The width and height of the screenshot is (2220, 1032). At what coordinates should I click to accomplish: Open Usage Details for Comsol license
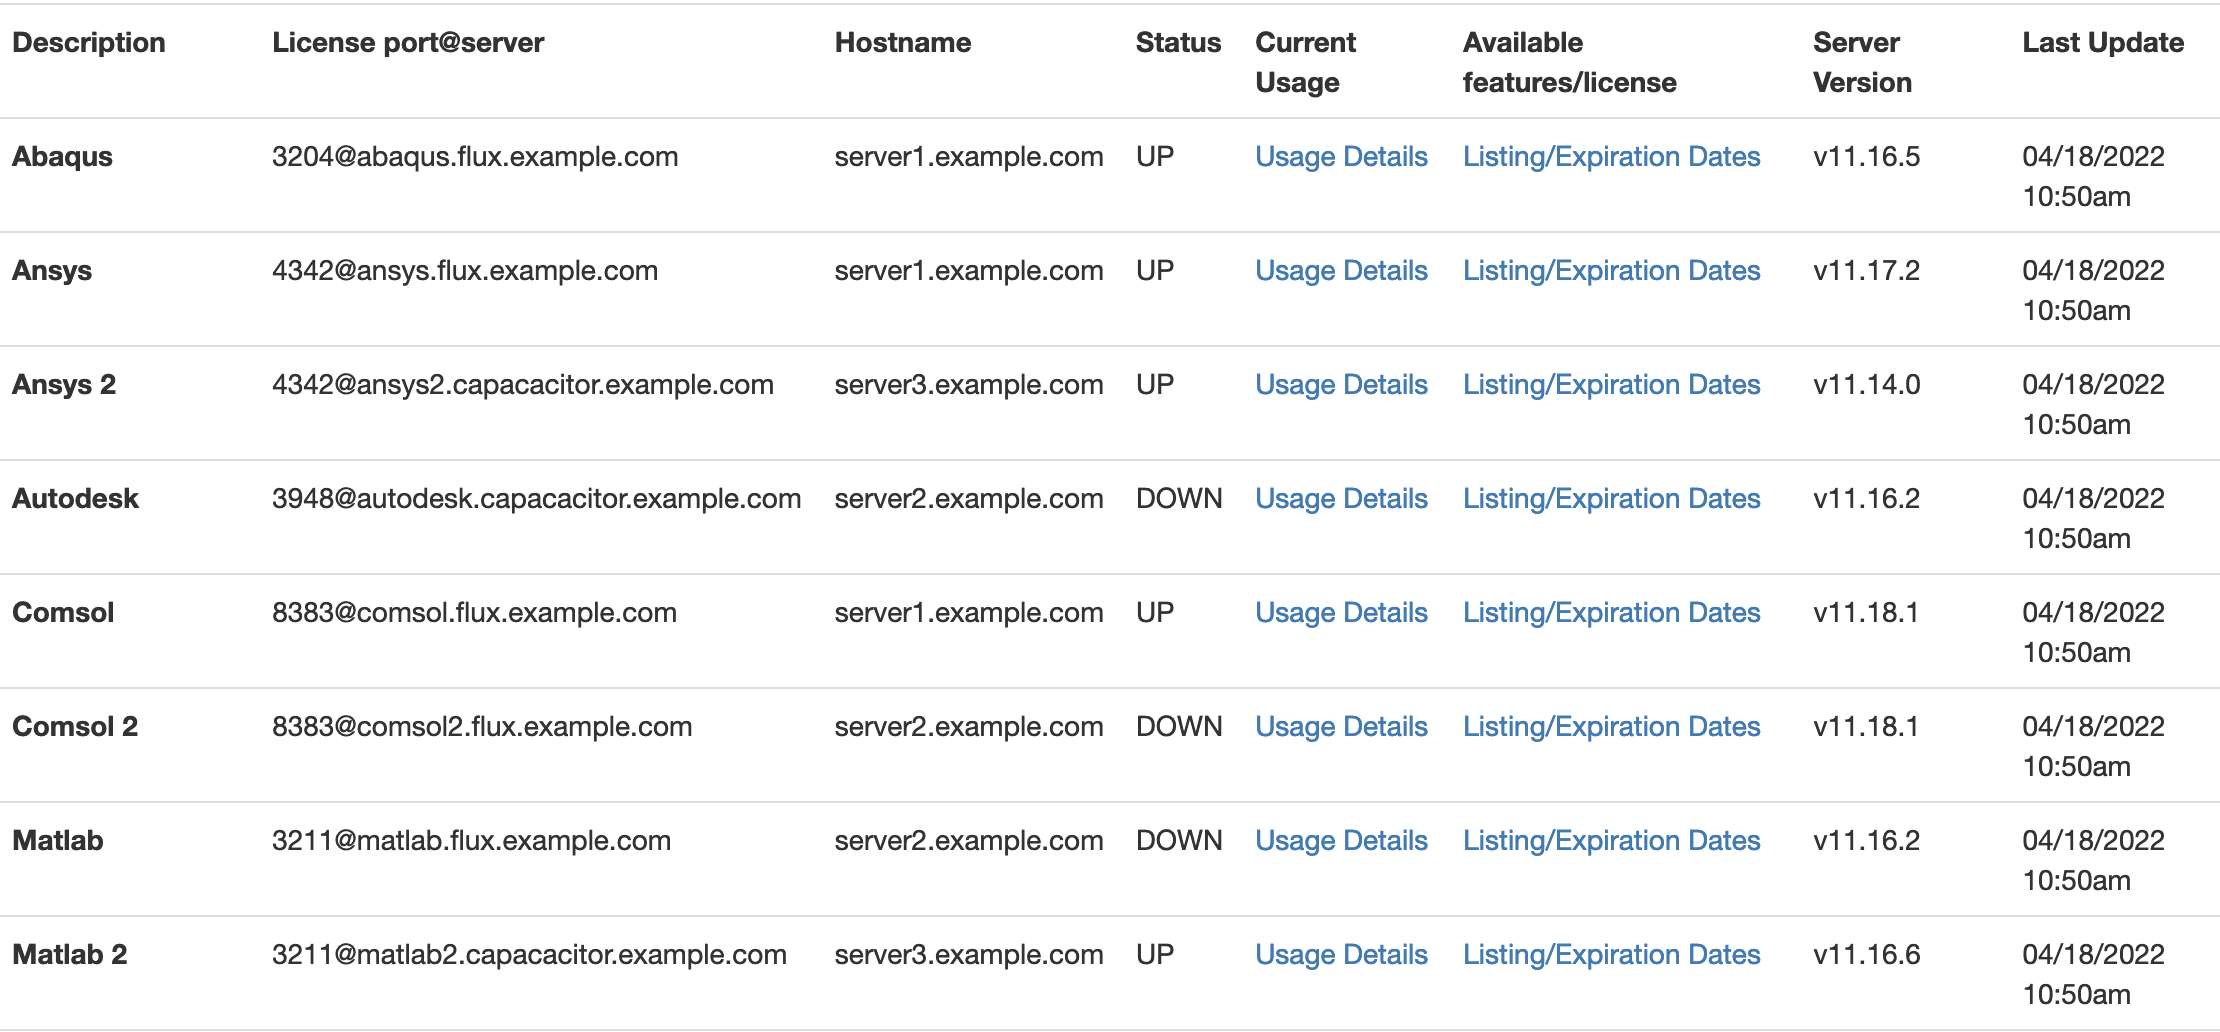pyautogui.click(x=1341, y=613)
